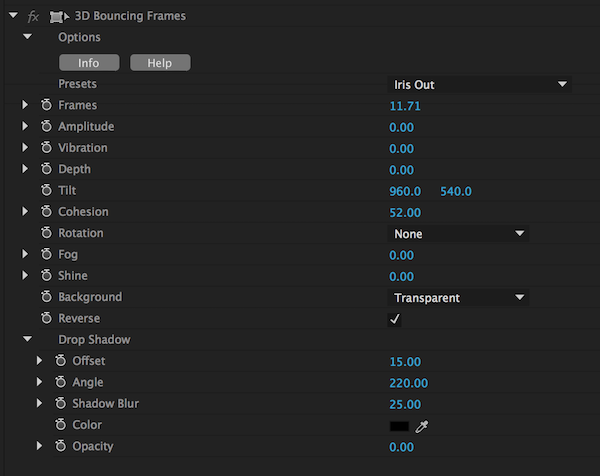Click the black shadow Color swatch

(399, 425)
